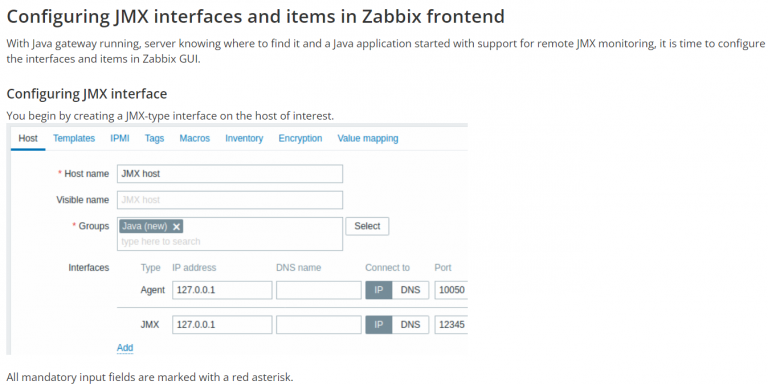Image resolution: width=768 pixels, height=385 pixels.
Task: Add a new interface via the Add link
Action: tap(125, 348)
